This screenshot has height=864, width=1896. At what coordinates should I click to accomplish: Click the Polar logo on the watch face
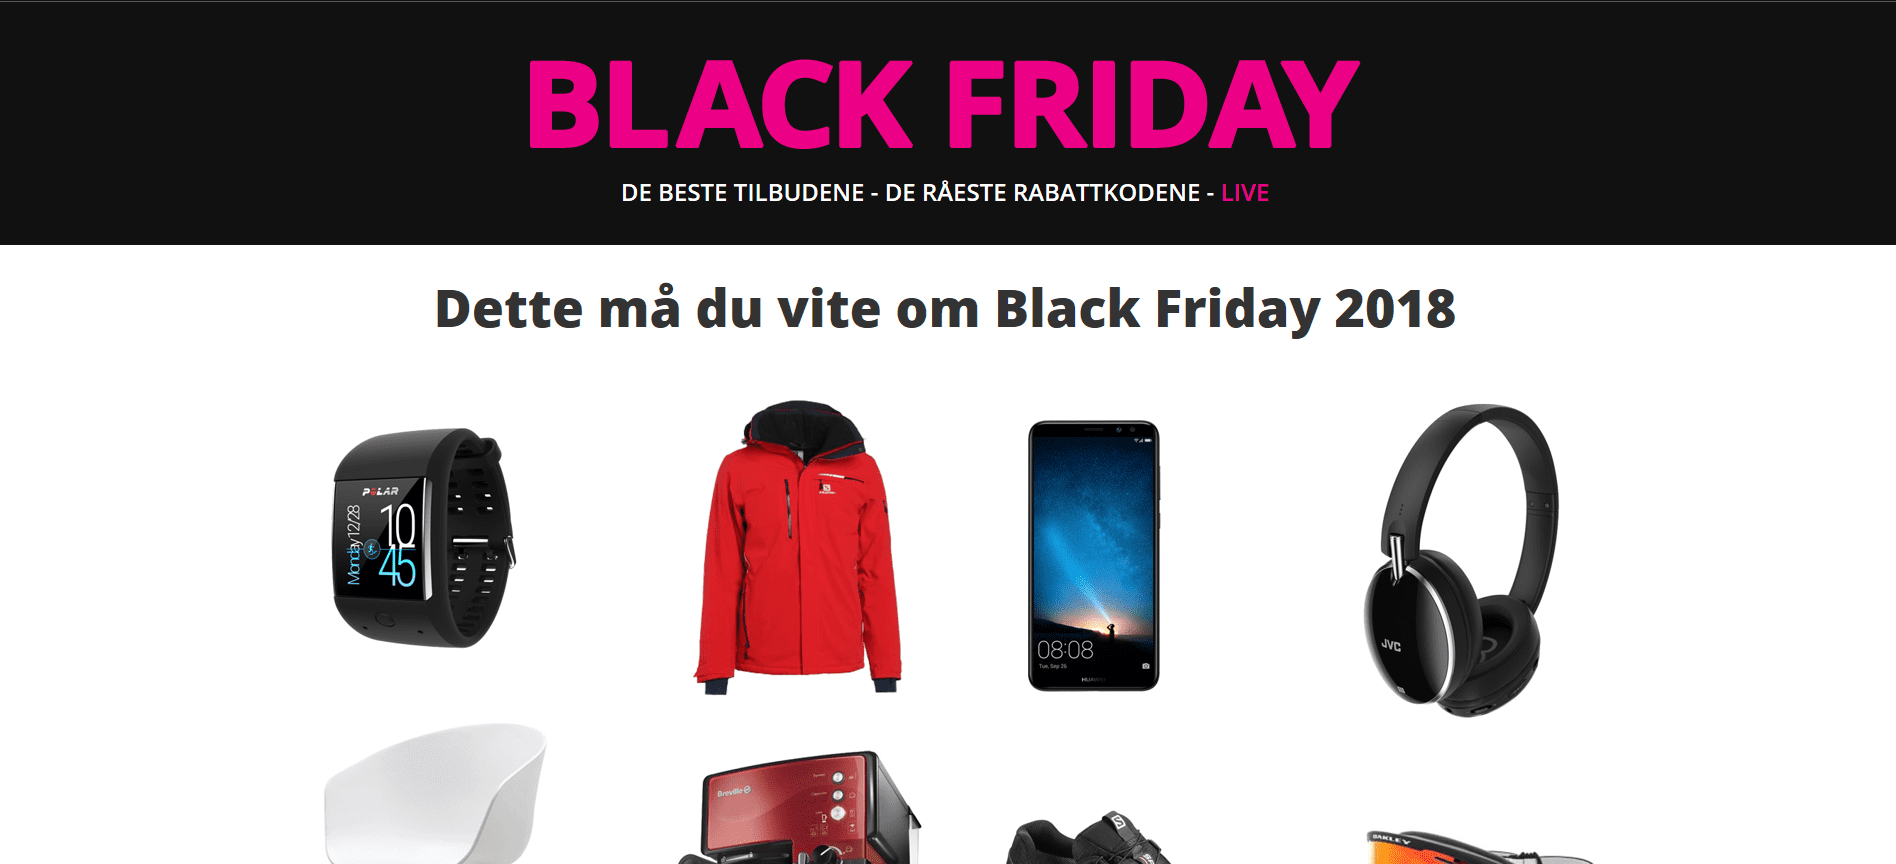point(380,491)
